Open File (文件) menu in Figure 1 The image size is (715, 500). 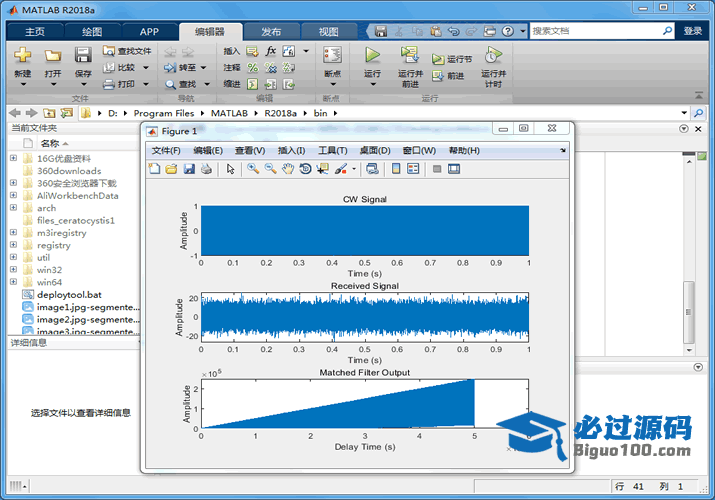tap(166, 150)
